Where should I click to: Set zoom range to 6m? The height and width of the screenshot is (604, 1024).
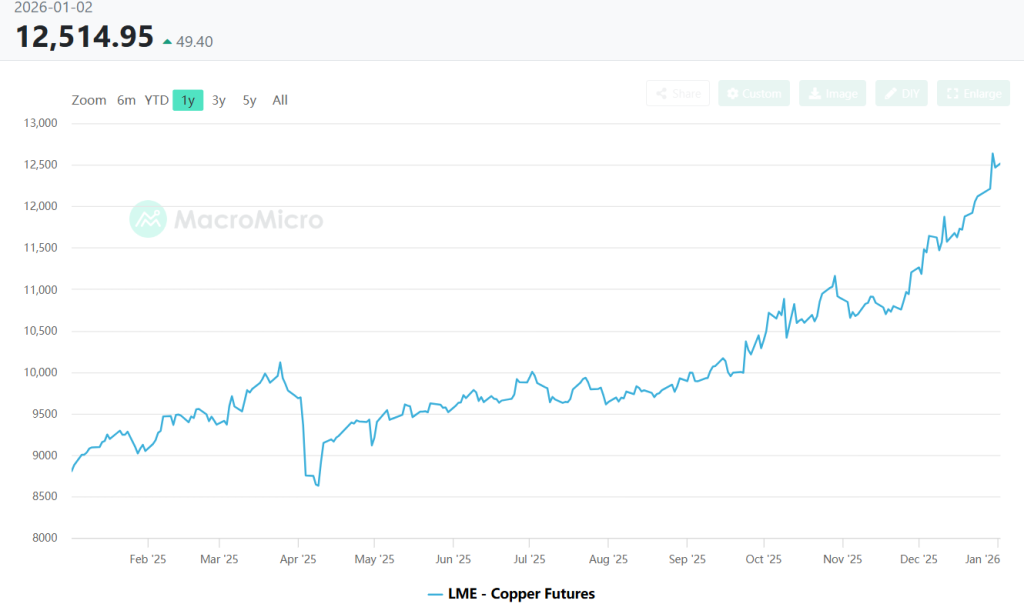pyautogui.click(x=126, y=100)
